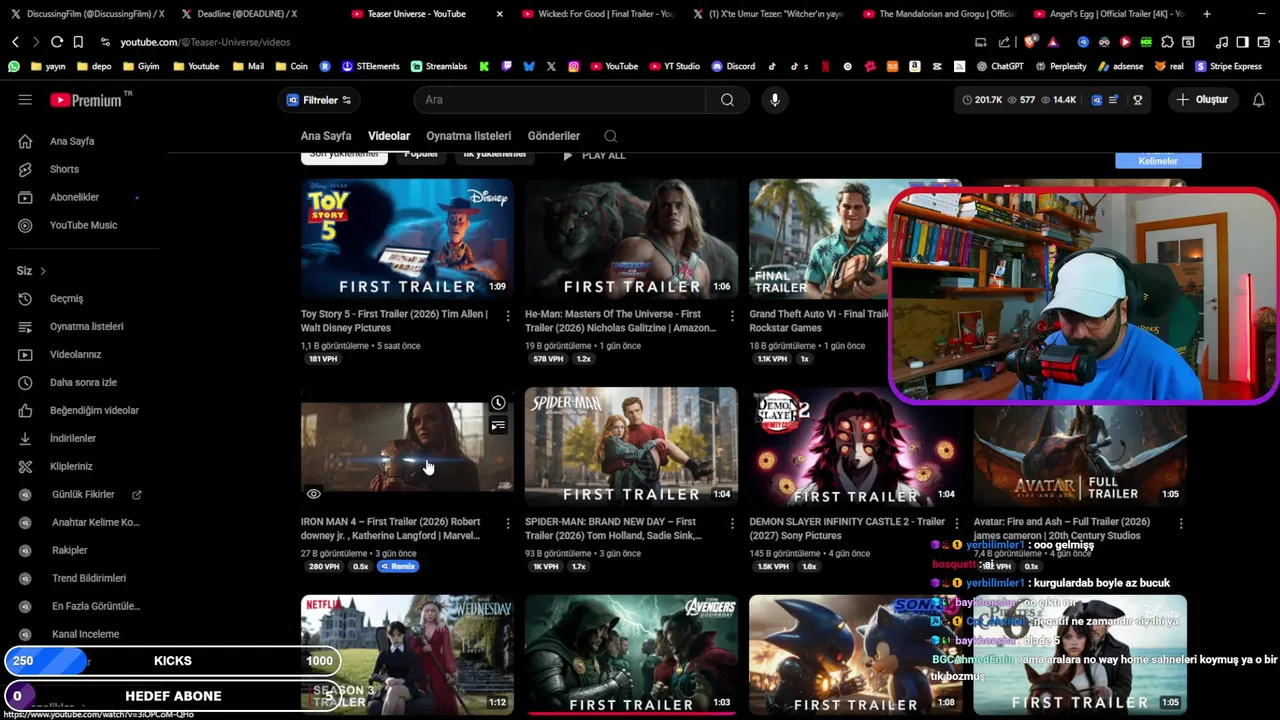Open Discord bookmark
Image resolution: width=1280 pixels, height=720 pixels.
pyautogui.click(x=733, y=67)
